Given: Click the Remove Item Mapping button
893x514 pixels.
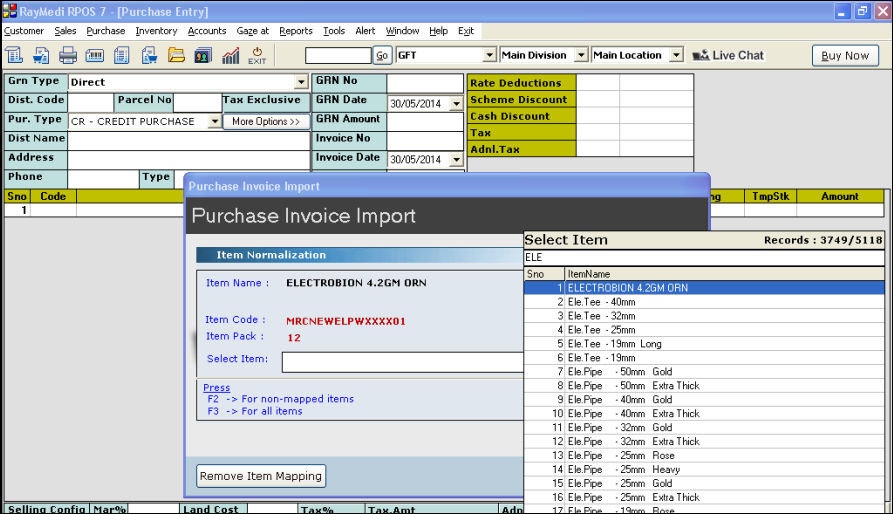Looking at the screenshot, I should pos(261,476).
